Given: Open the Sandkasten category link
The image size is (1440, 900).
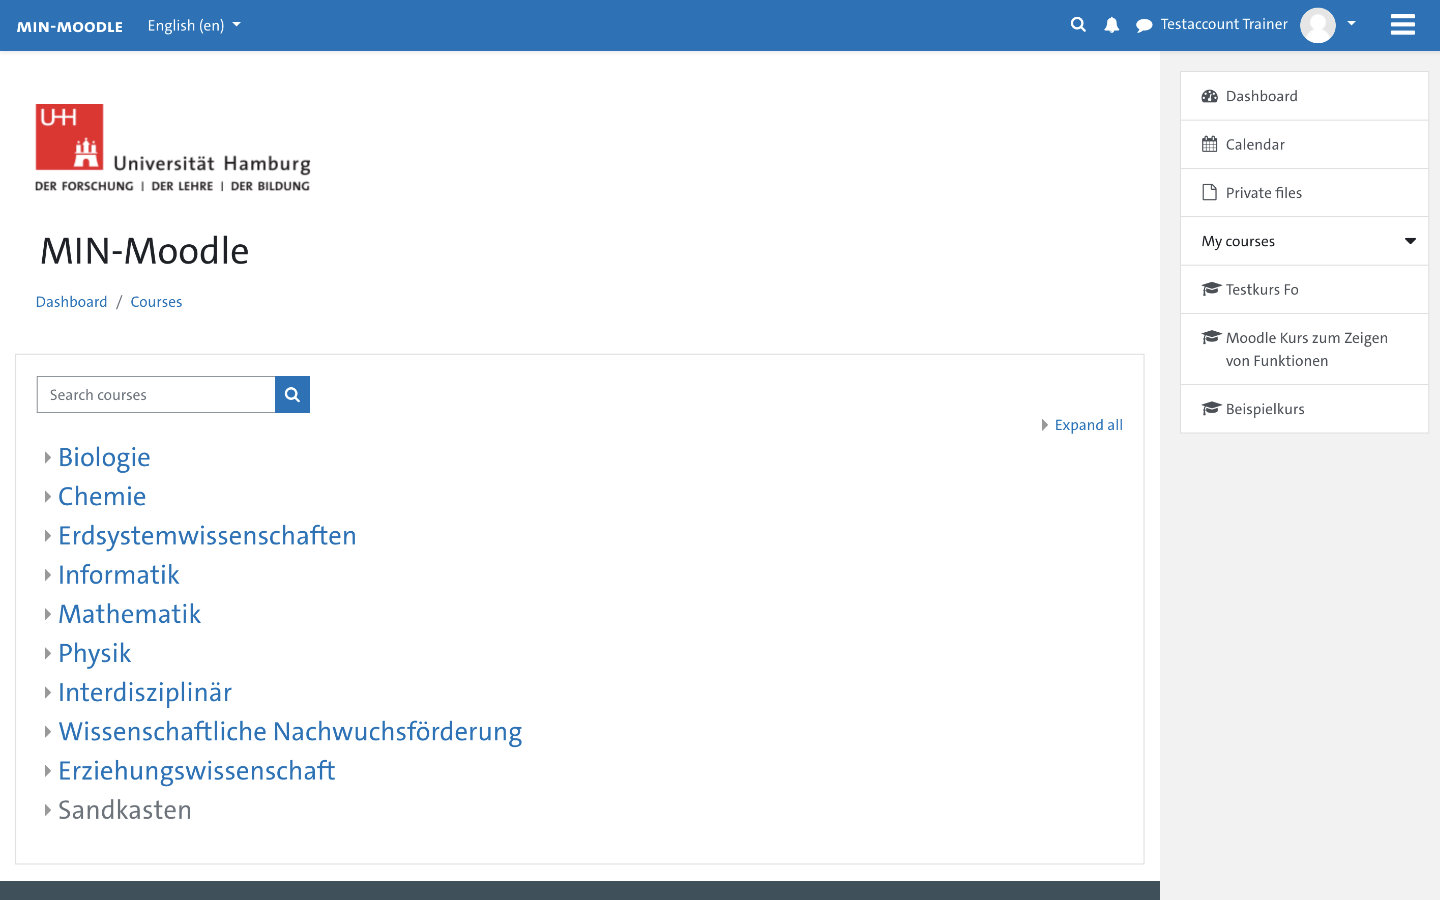Looking at the screenshot, I should [124, 810].
